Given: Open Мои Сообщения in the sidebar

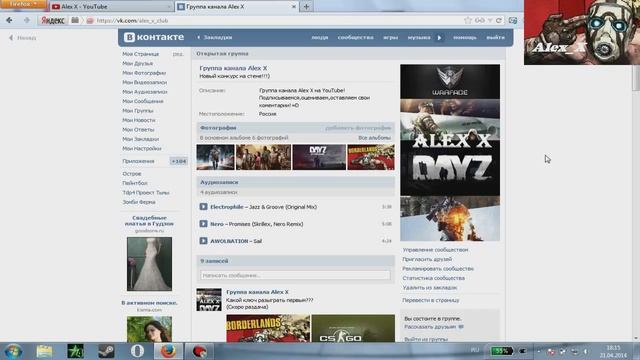Looking at the screenshot, I should coord(143,101).
